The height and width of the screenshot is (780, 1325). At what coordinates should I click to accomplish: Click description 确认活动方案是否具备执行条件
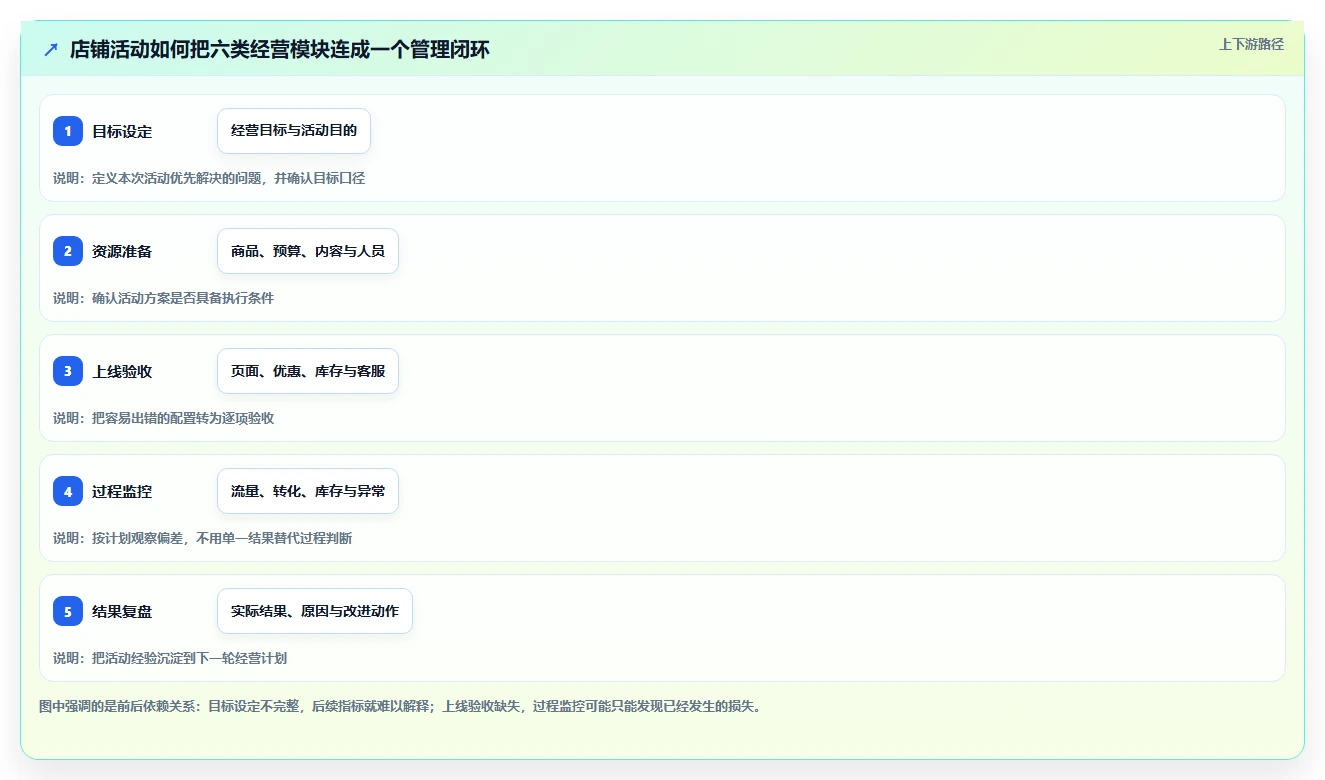(x=183, y=298)
